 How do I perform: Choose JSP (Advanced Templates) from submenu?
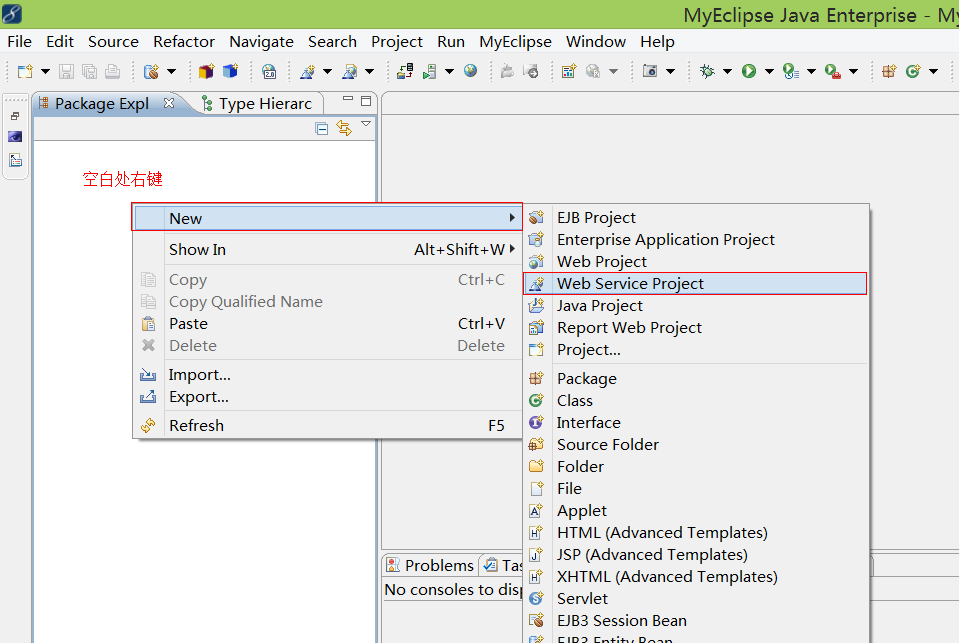pyautogui.click(x=695, y=555)
